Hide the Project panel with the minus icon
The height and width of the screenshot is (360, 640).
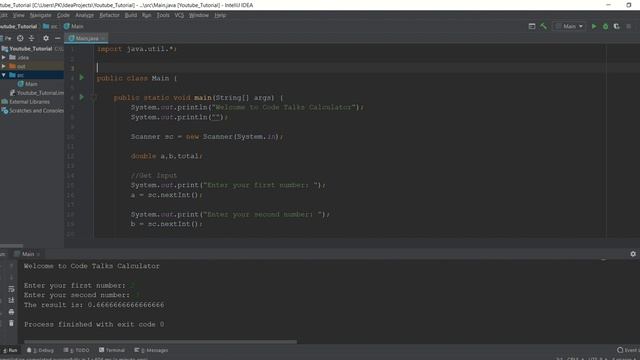[x=58, y=38]
